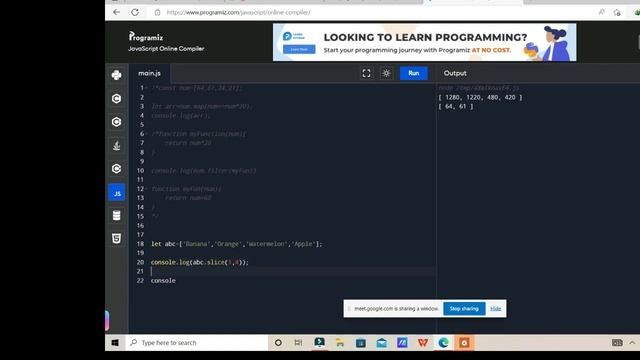Select the JS compiler icon
Image resolution: width=640 pixels, height=360 pixels.
tap(117, 193)
